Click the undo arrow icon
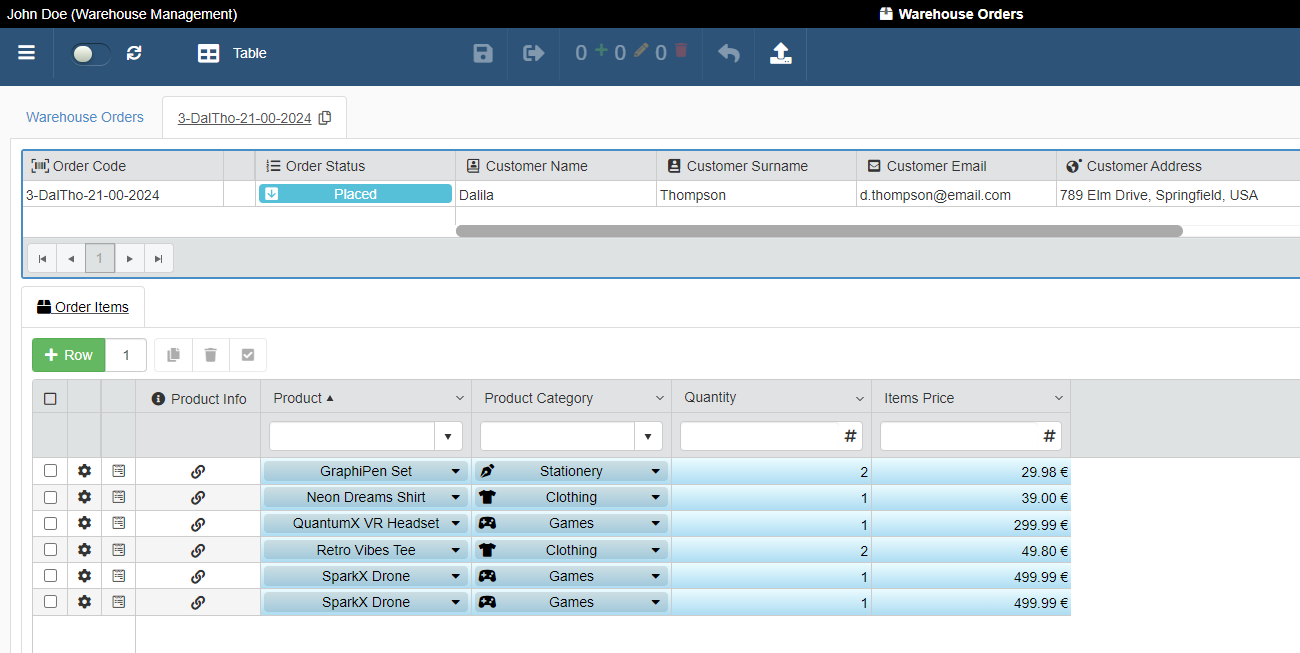1300x653 pixels. click(x=729, y=53)
